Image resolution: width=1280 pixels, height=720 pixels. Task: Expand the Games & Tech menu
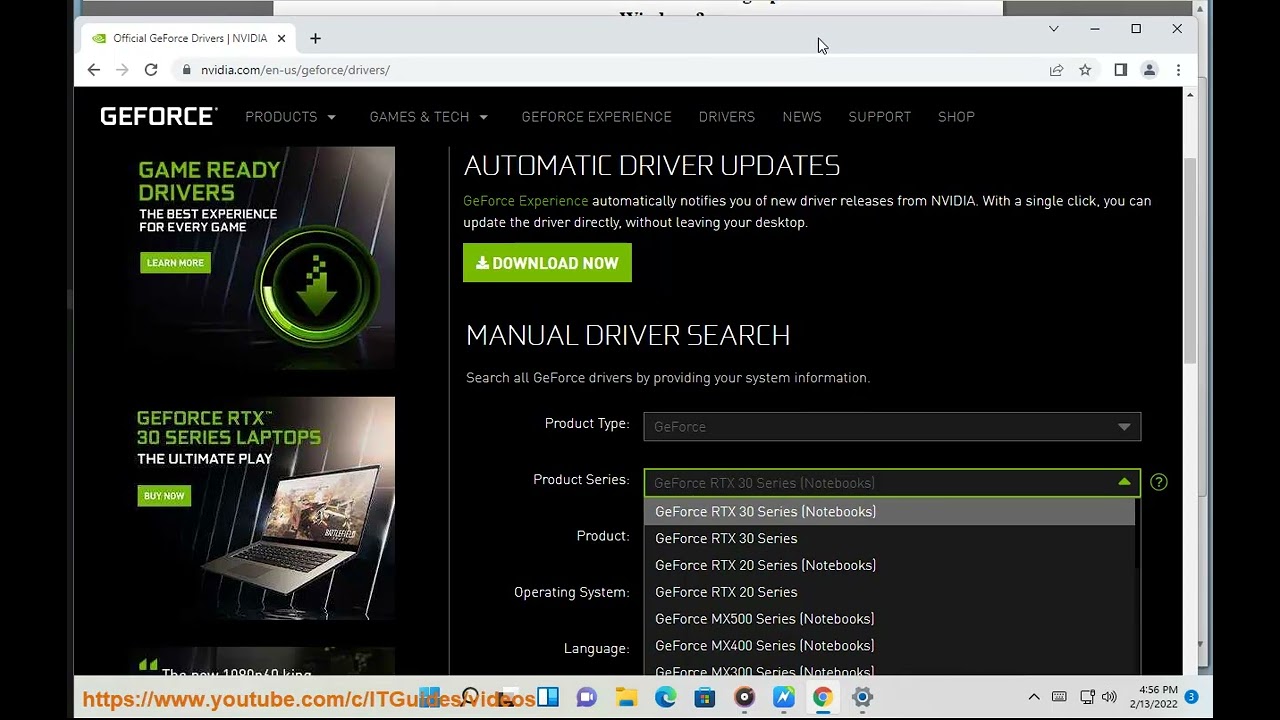coord(429,117)
